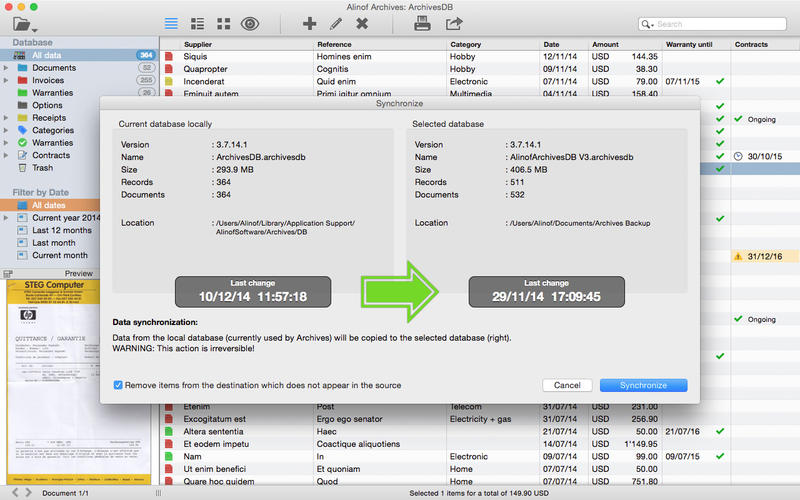The height and width of the screenshot is (500, 800).
Task: Add a new record with plus icon
Action: point(309,23)
